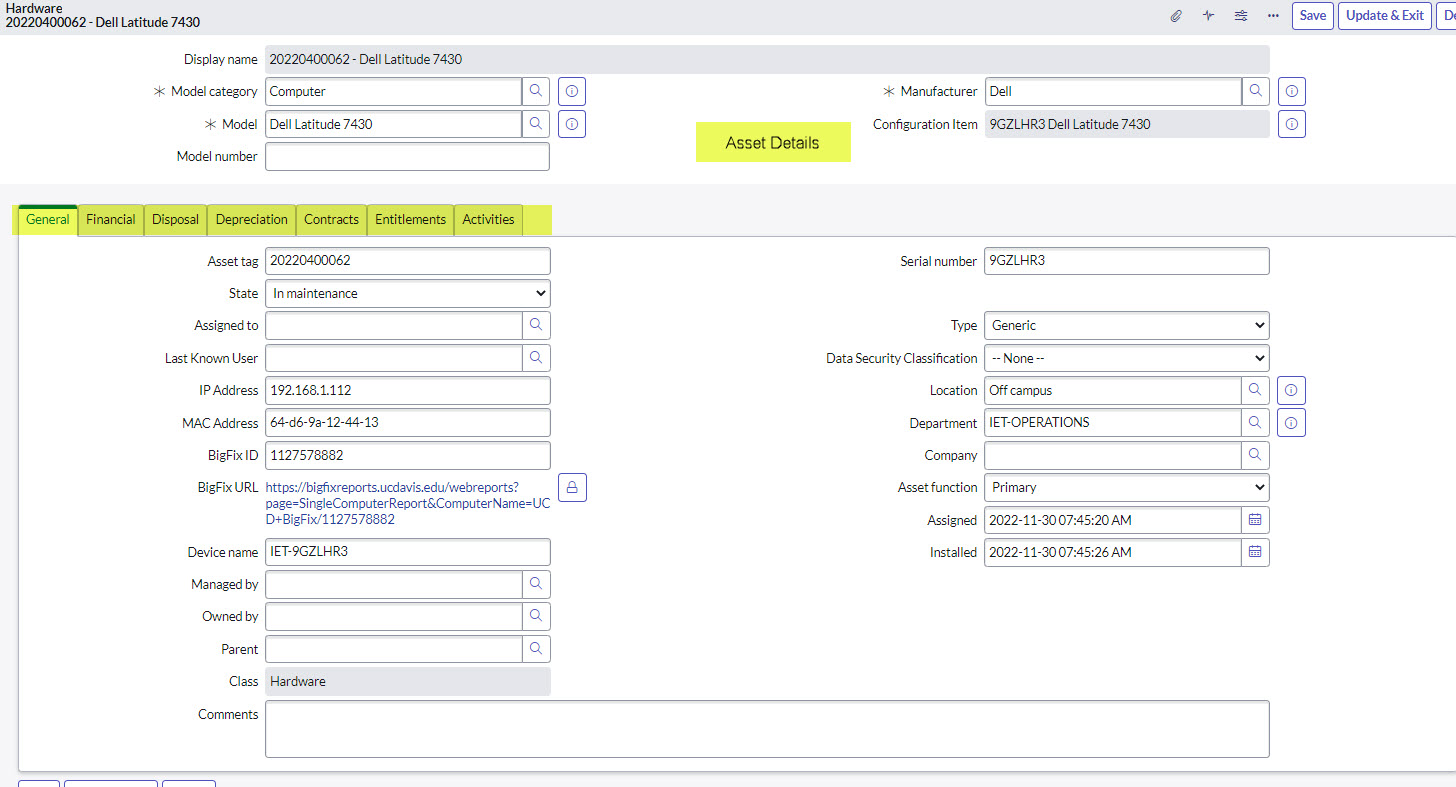Search lookup for Department field
The width and height of the screenshot is (1456, 787).
[x=1256, y=423]
